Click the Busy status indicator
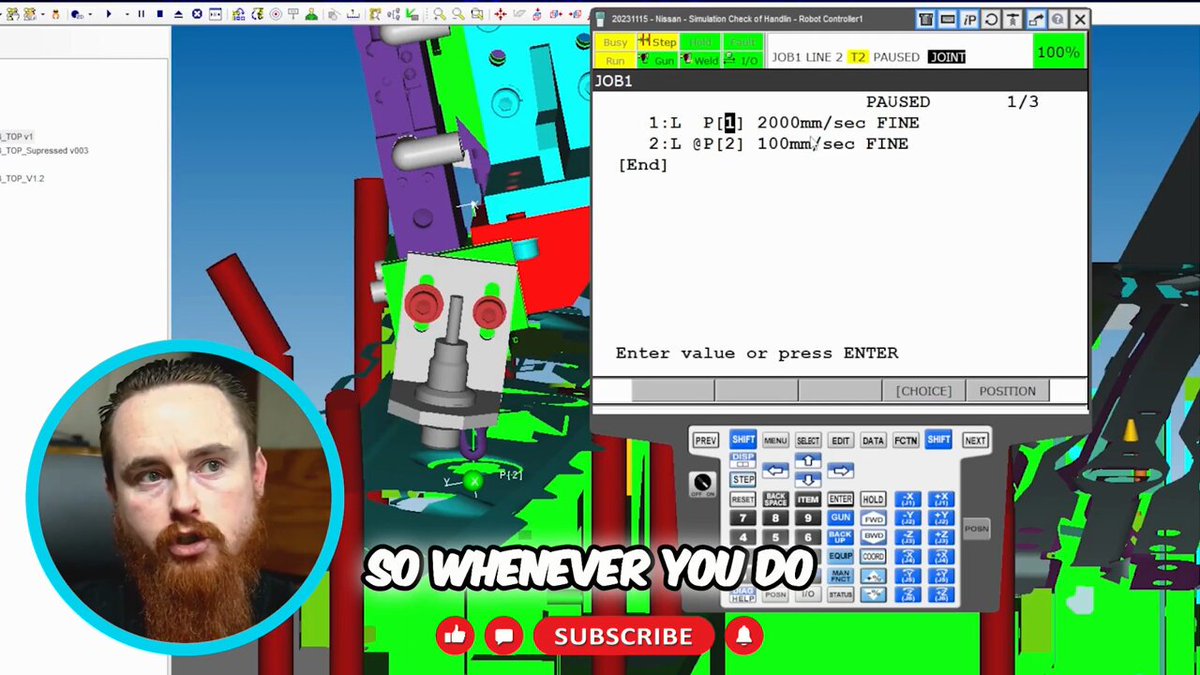1200x675 pixels. coord(615,42)
